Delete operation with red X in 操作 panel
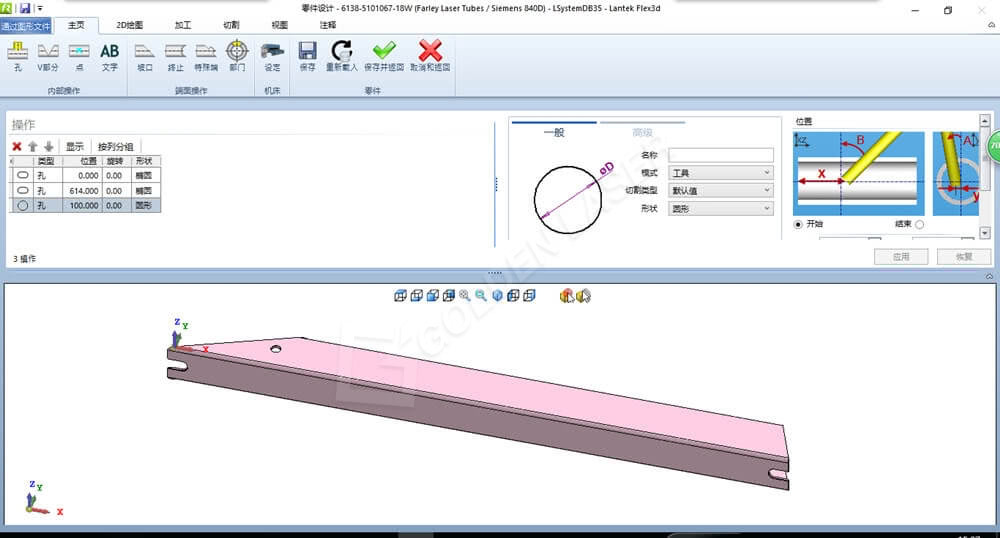The height and width of the screenshot is (538, 1000). [x=17, y=146]
